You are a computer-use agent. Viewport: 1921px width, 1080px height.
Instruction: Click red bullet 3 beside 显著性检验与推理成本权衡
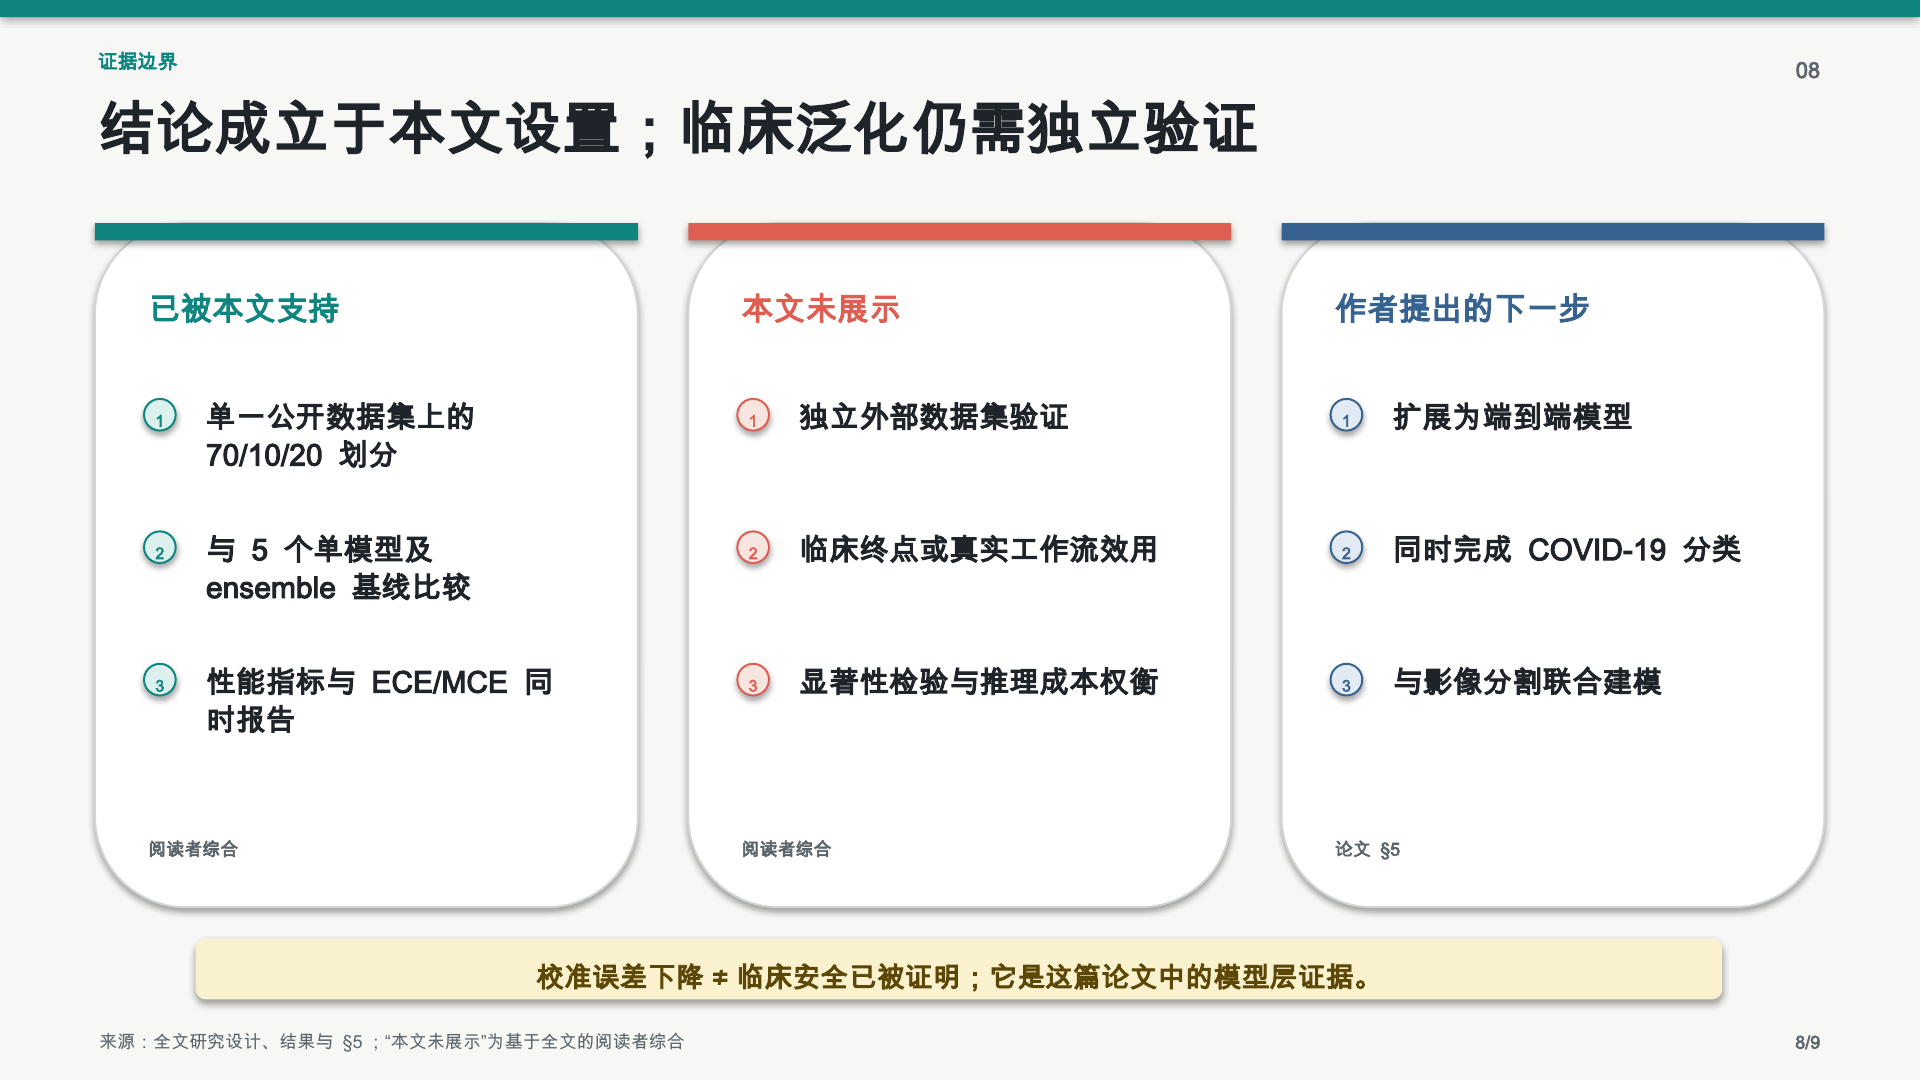click(753, 680)
